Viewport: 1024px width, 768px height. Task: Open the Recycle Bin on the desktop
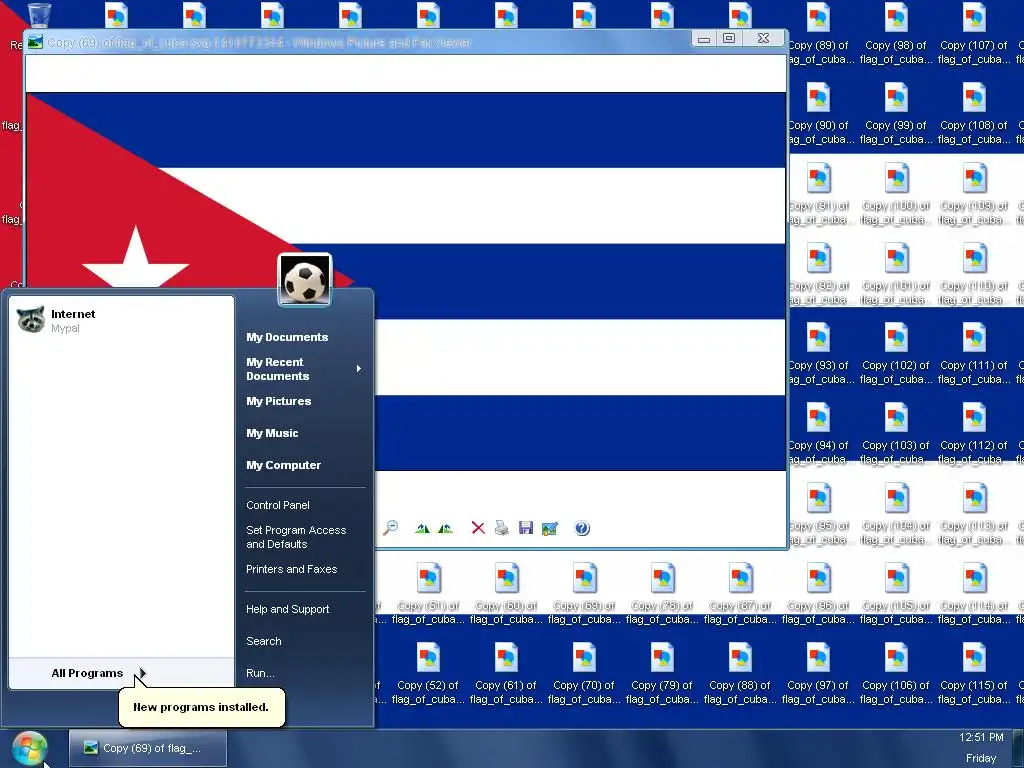pyautogui.click(x=39, y=14)
